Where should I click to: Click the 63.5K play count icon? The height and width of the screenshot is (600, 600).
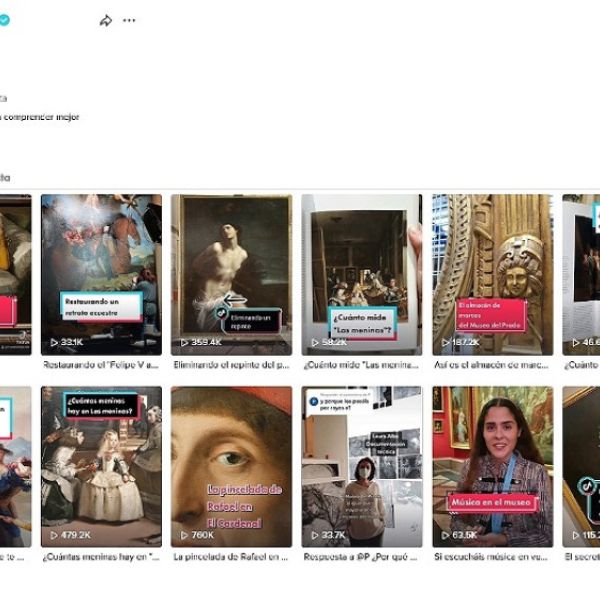445,535
